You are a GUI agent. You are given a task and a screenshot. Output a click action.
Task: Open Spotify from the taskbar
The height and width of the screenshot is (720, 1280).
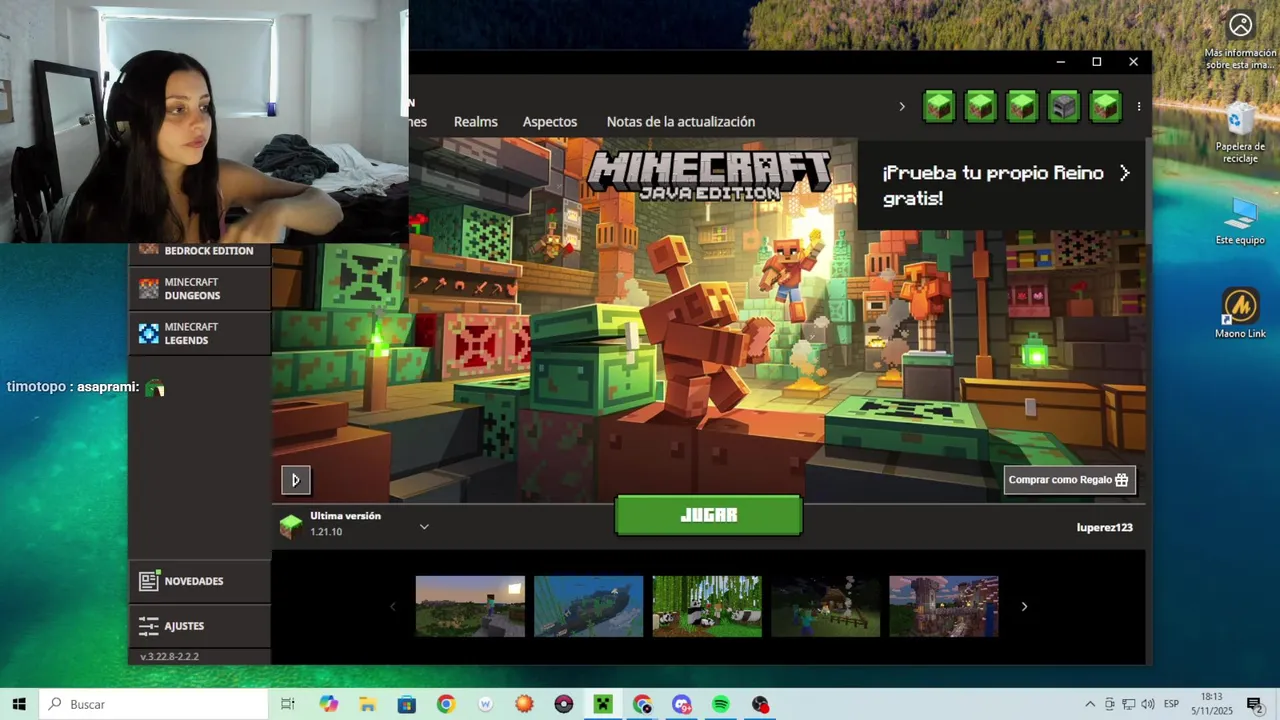click(721, 704)
